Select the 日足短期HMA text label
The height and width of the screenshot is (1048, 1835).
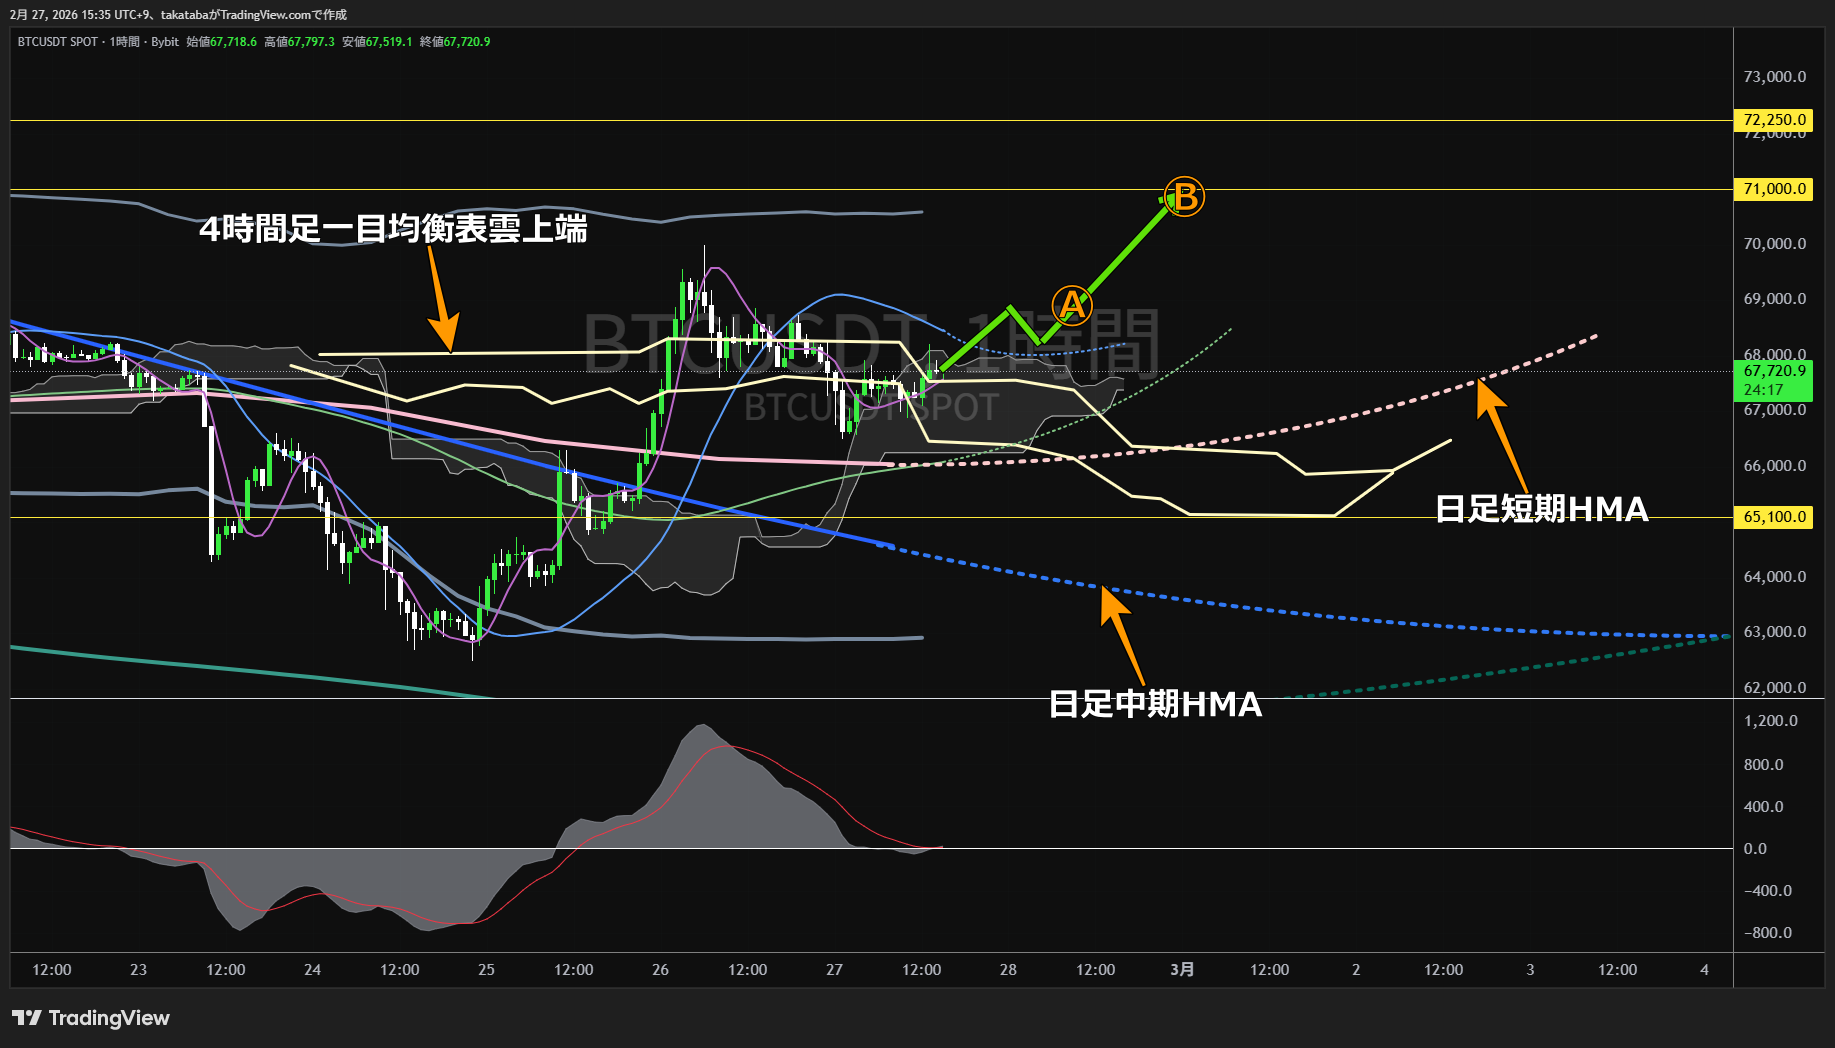(x=1541, y=509)
